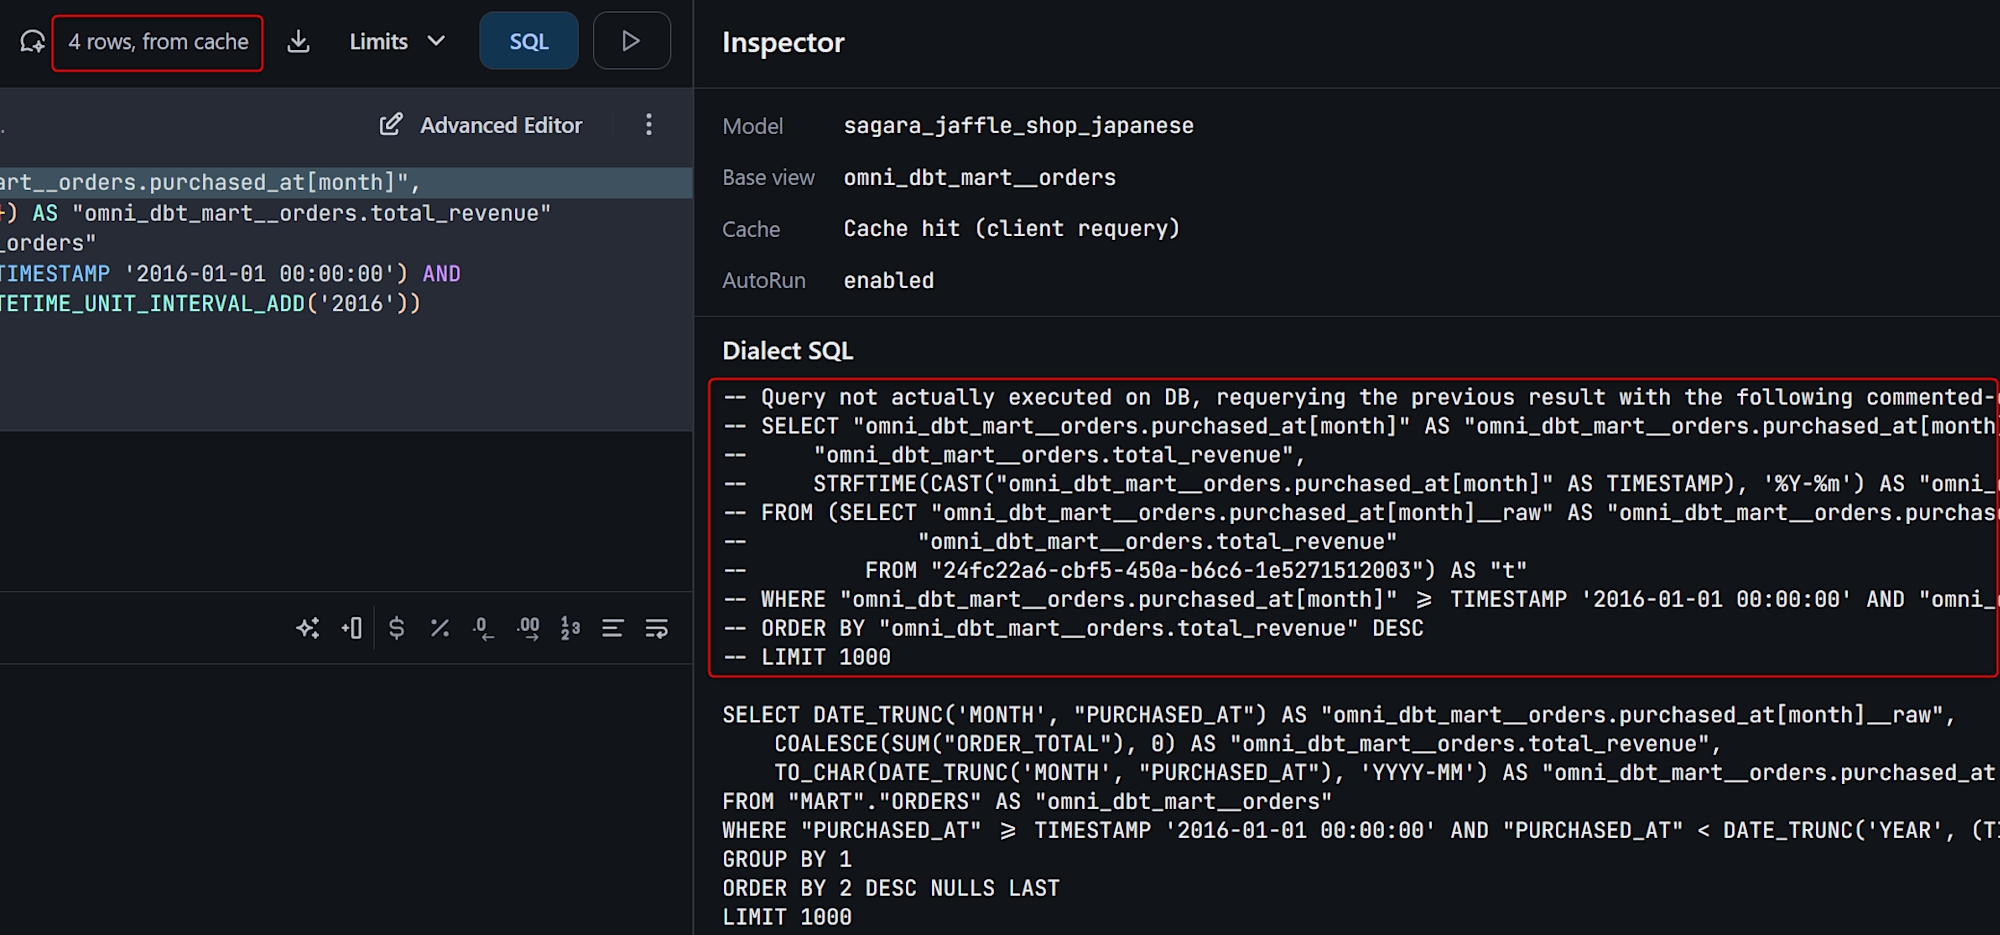Open the three-dot more options menu
The height and width of the screenshot is (935, 2000).
[x=649, y=125]
